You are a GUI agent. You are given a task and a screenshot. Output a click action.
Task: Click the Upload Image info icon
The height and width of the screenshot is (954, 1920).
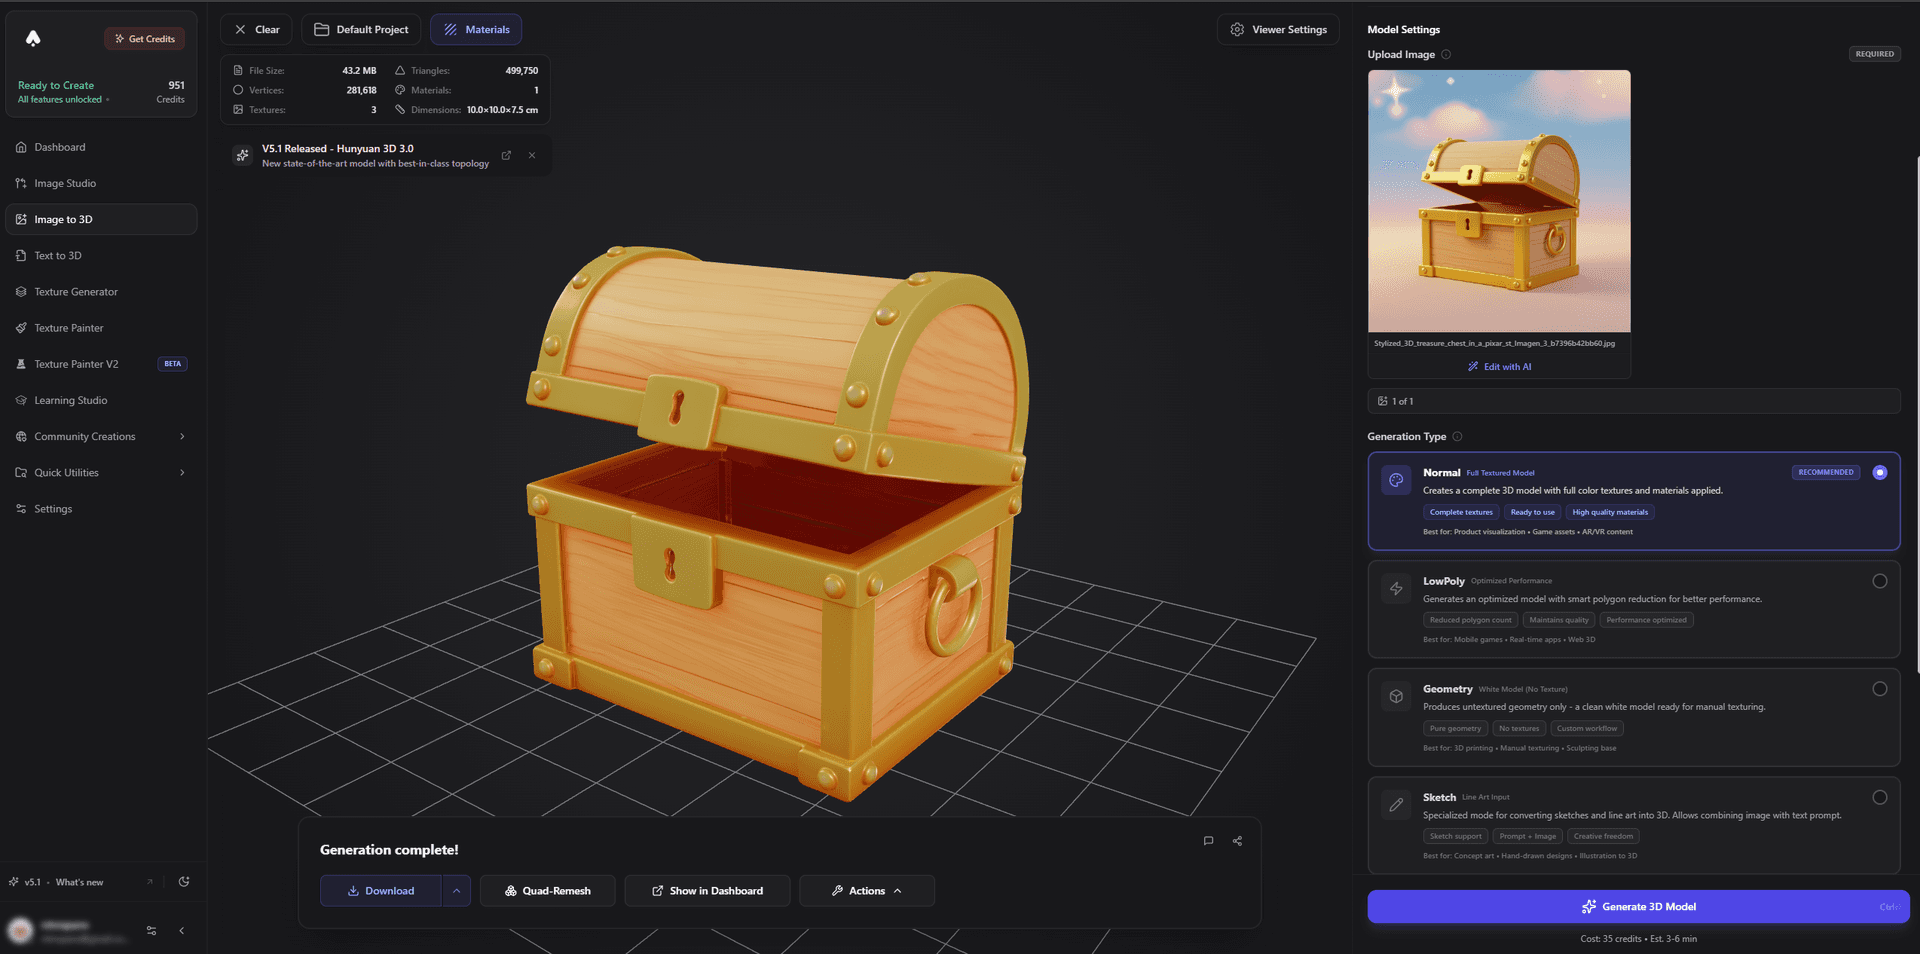pyautogui.click(x=1447, y=54)
